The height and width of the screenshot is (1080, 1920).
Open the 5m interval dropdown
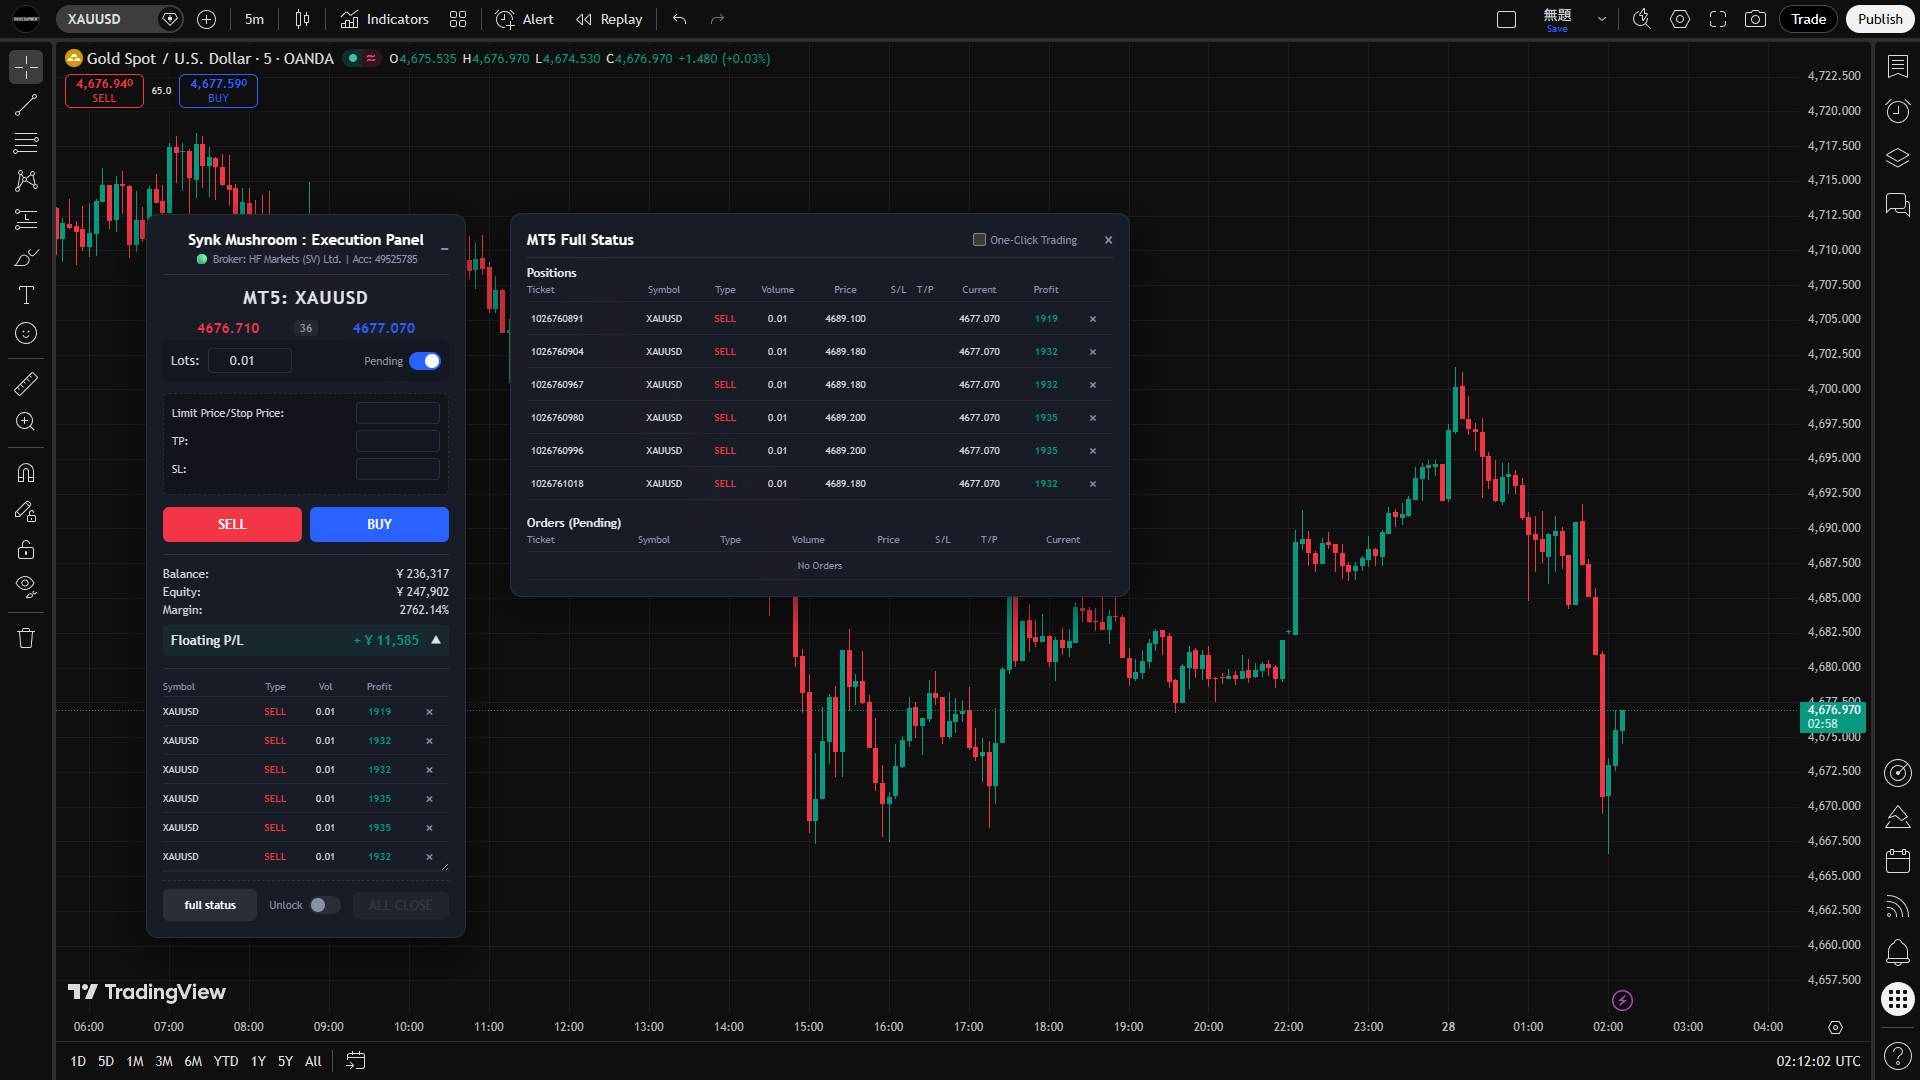(255, 19)
